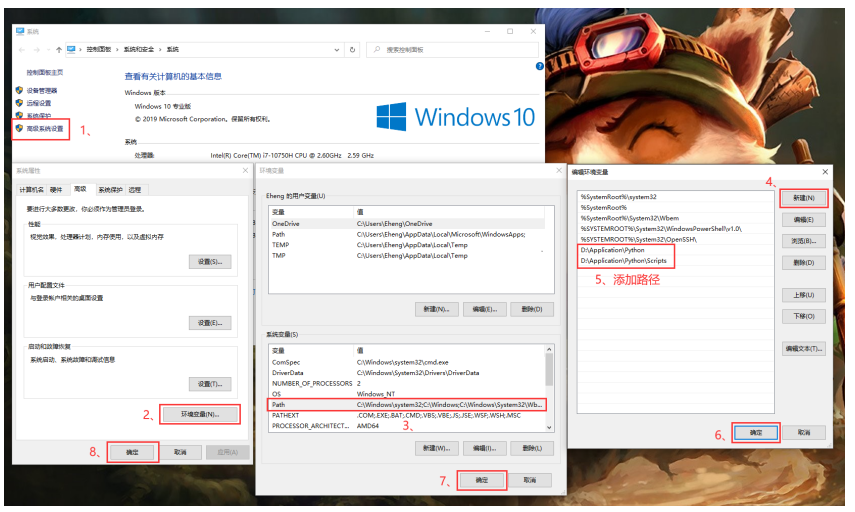Click 设置(S) button under 性能
Viewport: 855px width, 512px height.
tap(210, 262)
